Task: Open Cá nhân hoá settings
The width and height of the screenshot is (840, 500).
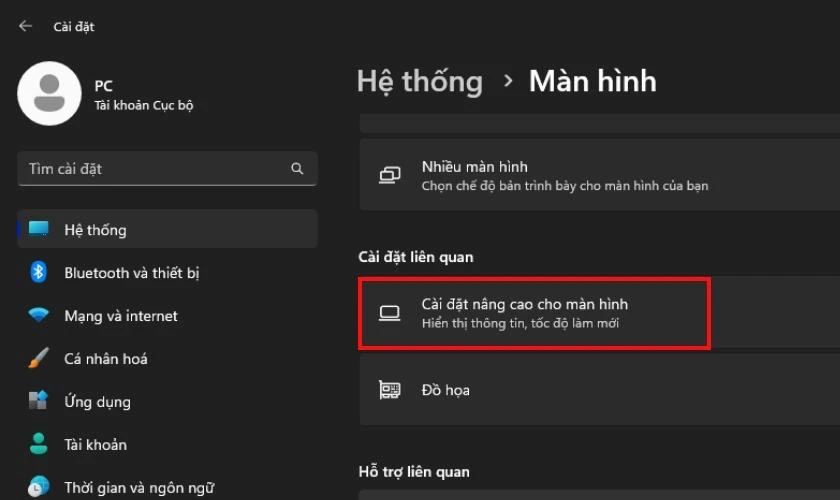Action: click(168, 359)
